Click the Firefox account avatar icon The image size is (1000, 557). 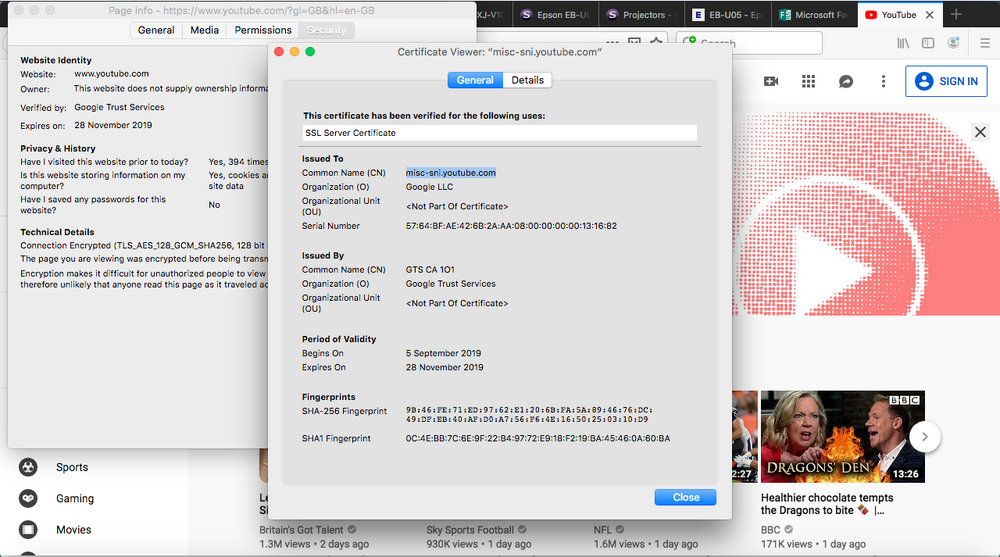[953, 43]
